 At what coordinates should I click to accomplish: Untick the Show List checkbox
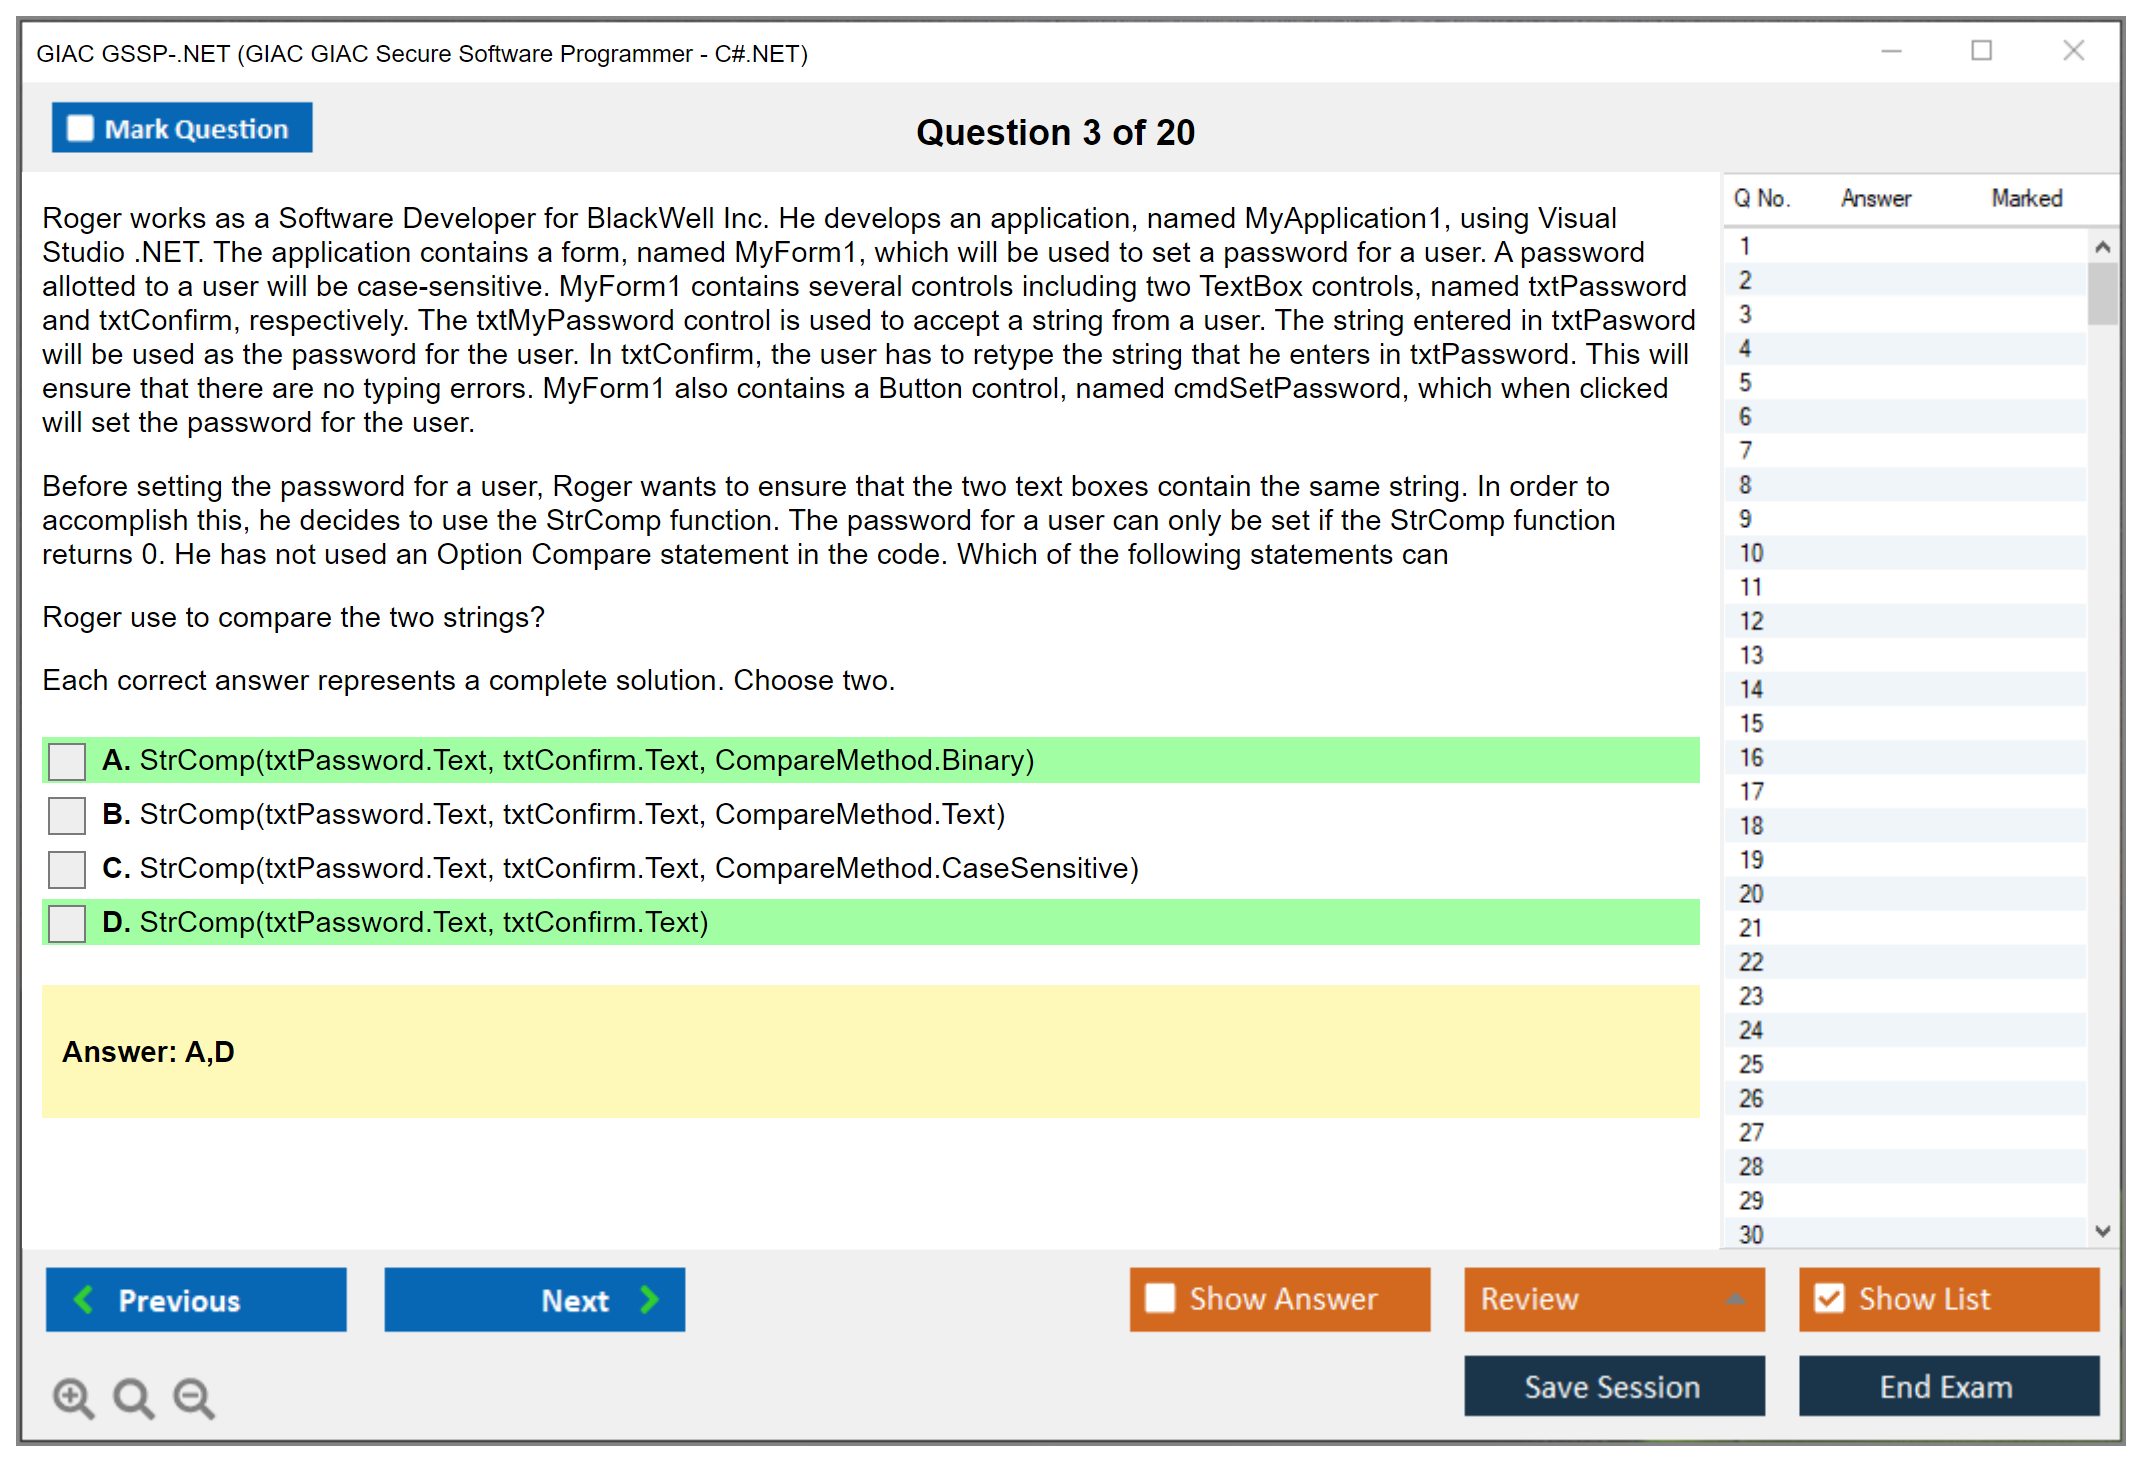1829,1299
